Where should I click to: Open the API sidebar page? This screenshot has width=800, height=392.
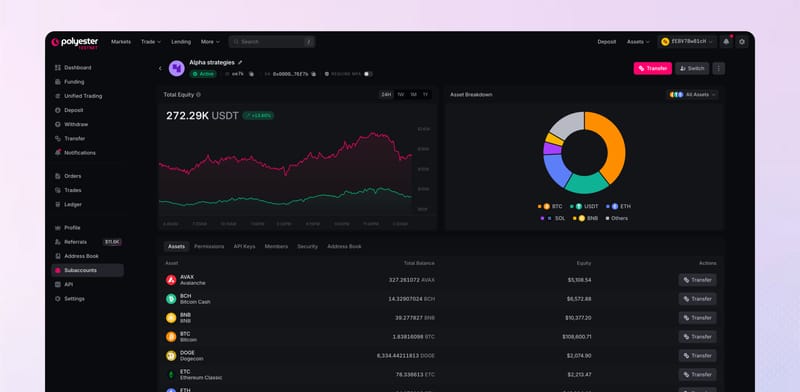click(x=87, y=284)
